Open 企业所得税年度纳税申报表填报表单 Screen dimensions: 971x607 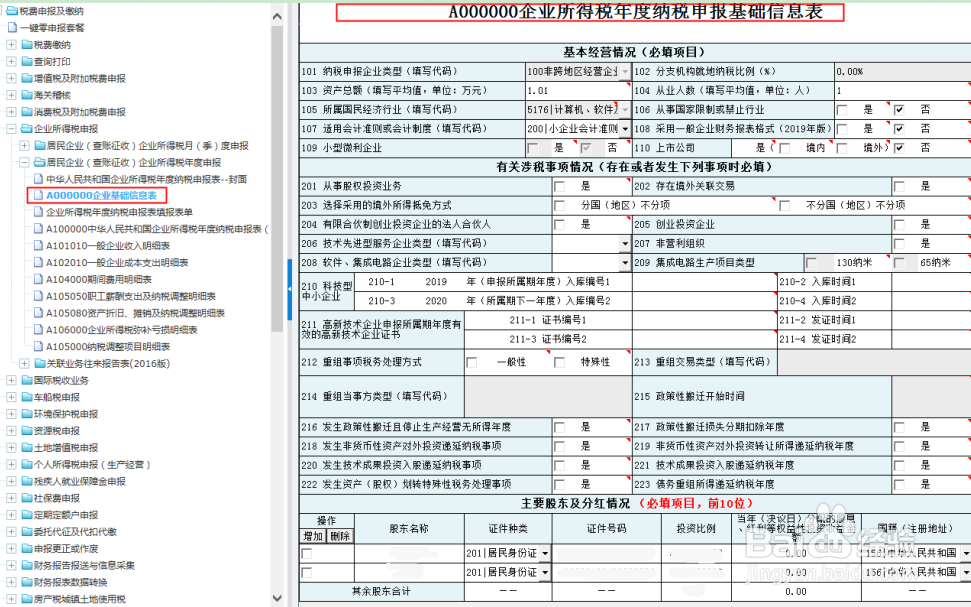pyautogui.click(x=120, y=212)
